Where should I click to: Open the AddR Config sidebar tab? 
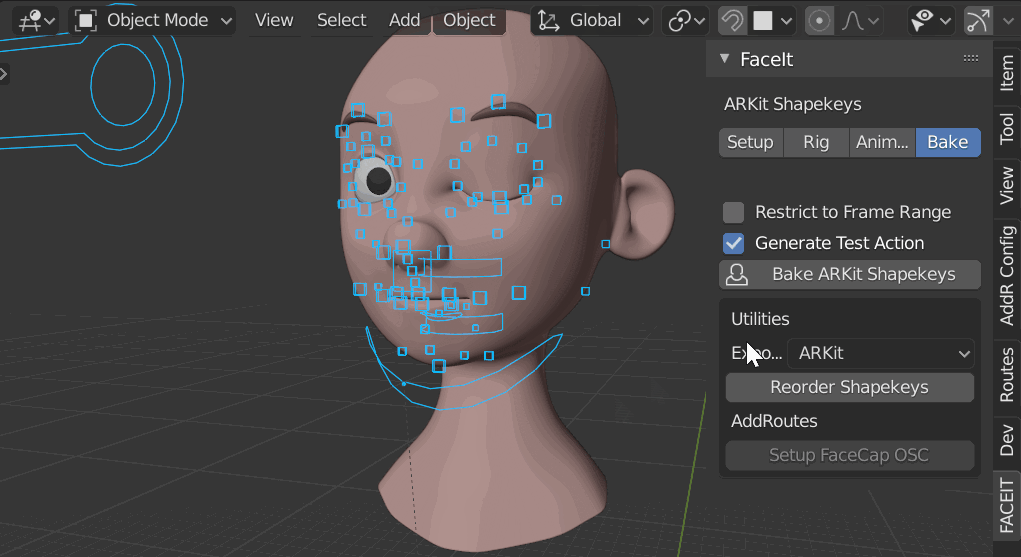pos(1007,274)
